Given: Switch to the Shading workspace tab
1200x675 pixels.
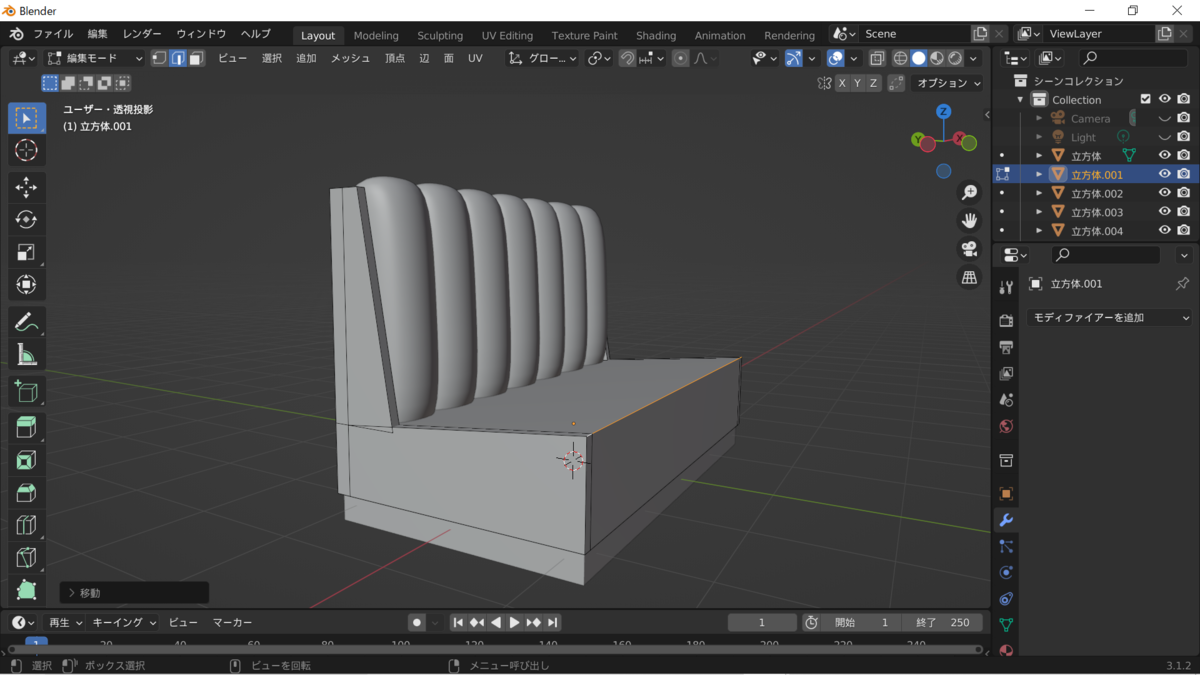Looking at the screenshot, I should coord(656,35).
